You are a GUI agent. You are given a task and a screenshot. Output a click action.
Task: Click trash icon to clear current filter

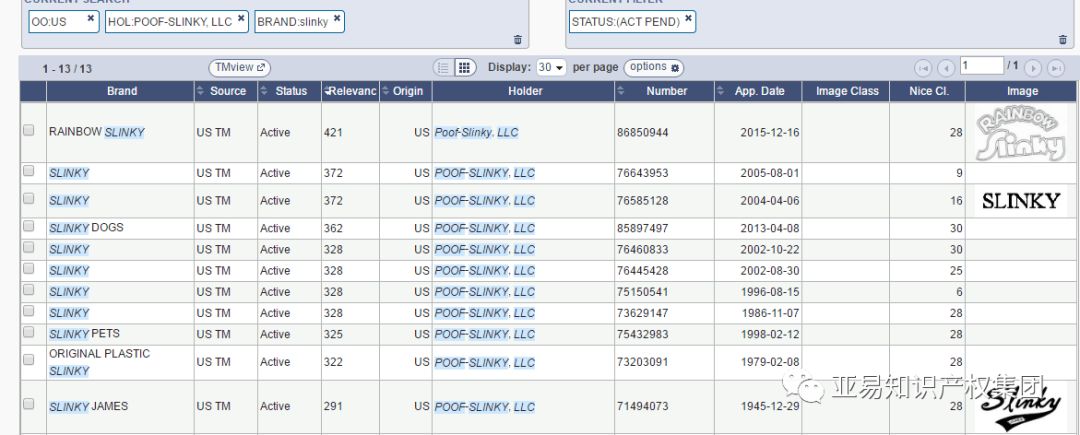[x=1062, y=39]
